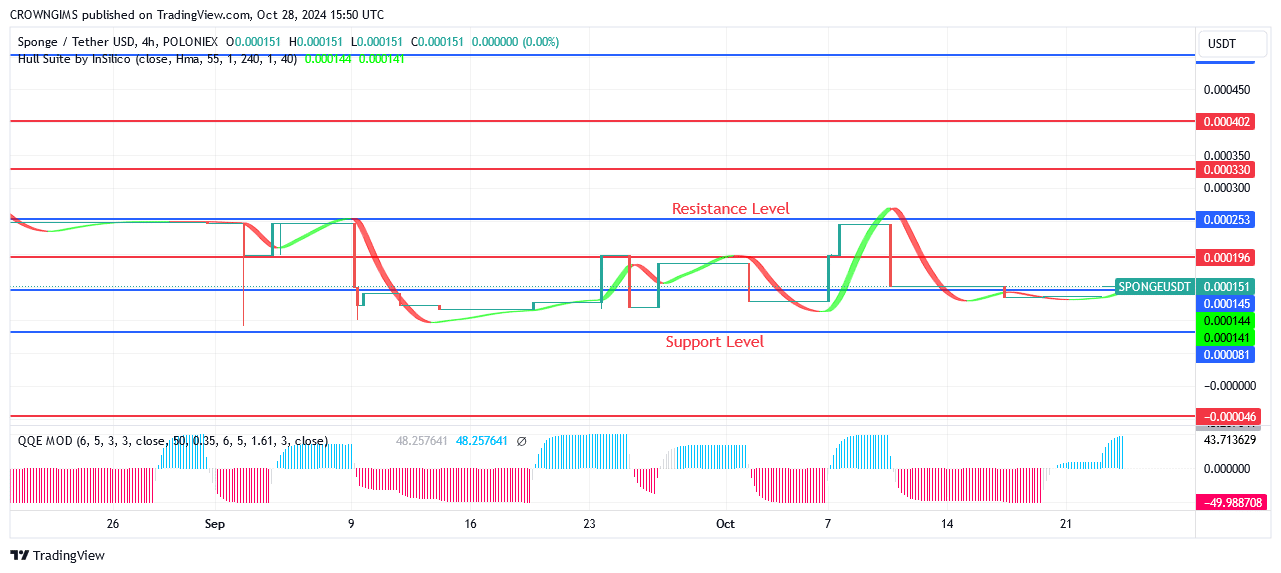Click the ∅ symbol in QQE legend
Screen dimensions: 1281x573
pyautogui.click(x=521, y=441)
